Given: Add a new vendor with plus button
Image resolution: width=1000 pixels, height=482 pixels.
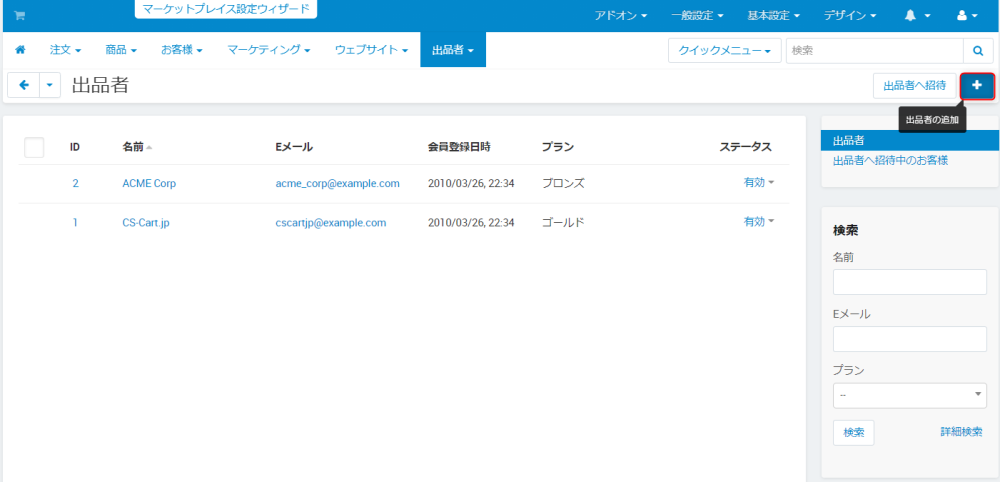Looking at the screenshot, I should pyautogui.click(x=977, y=86).
